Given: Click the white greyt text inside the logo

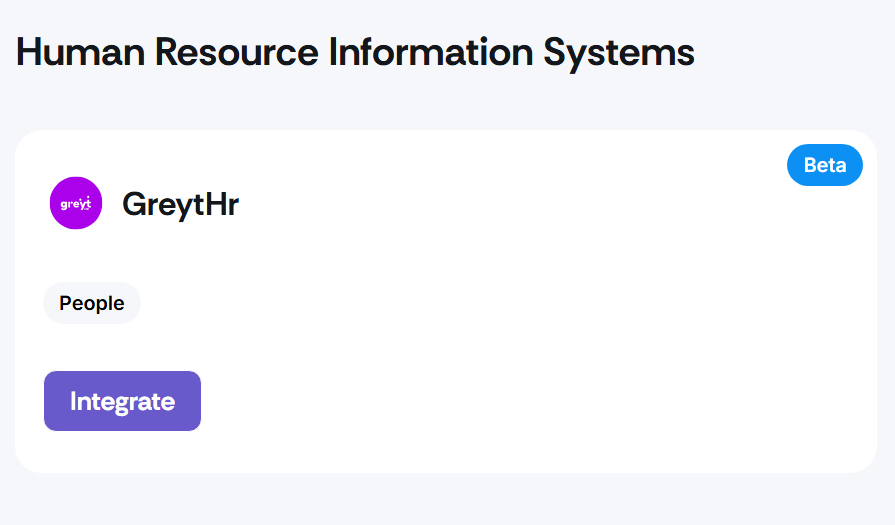Looking at the screenshot, I should [76, 204].
